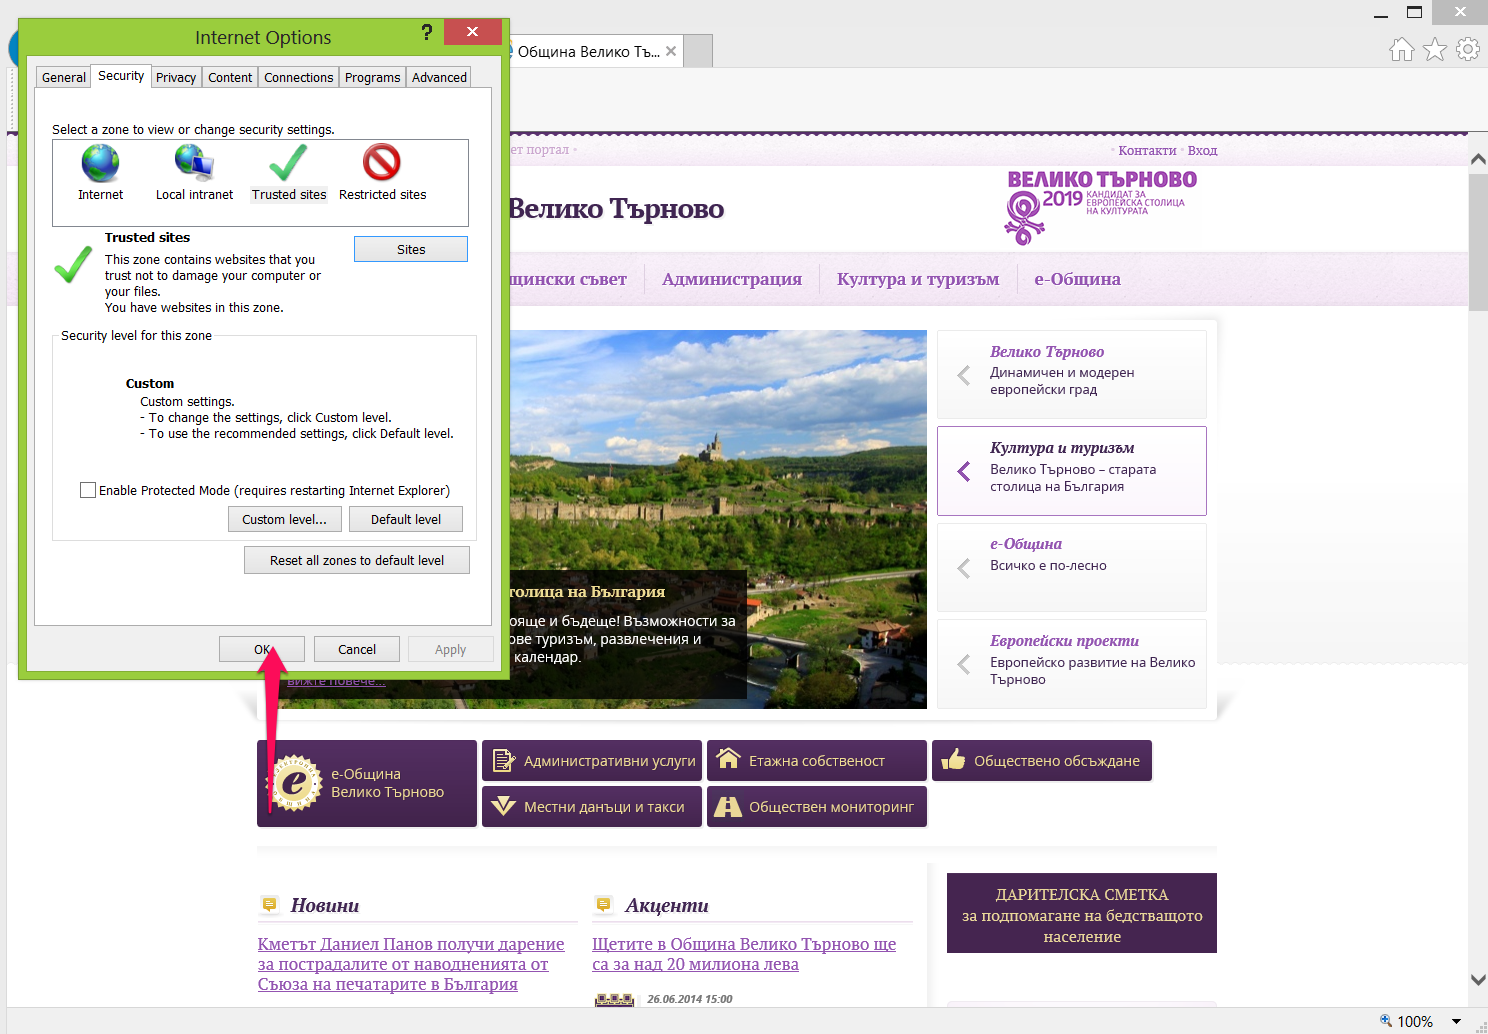
Task: Select the Internet zone globe icon
Action: click(100, 163)
